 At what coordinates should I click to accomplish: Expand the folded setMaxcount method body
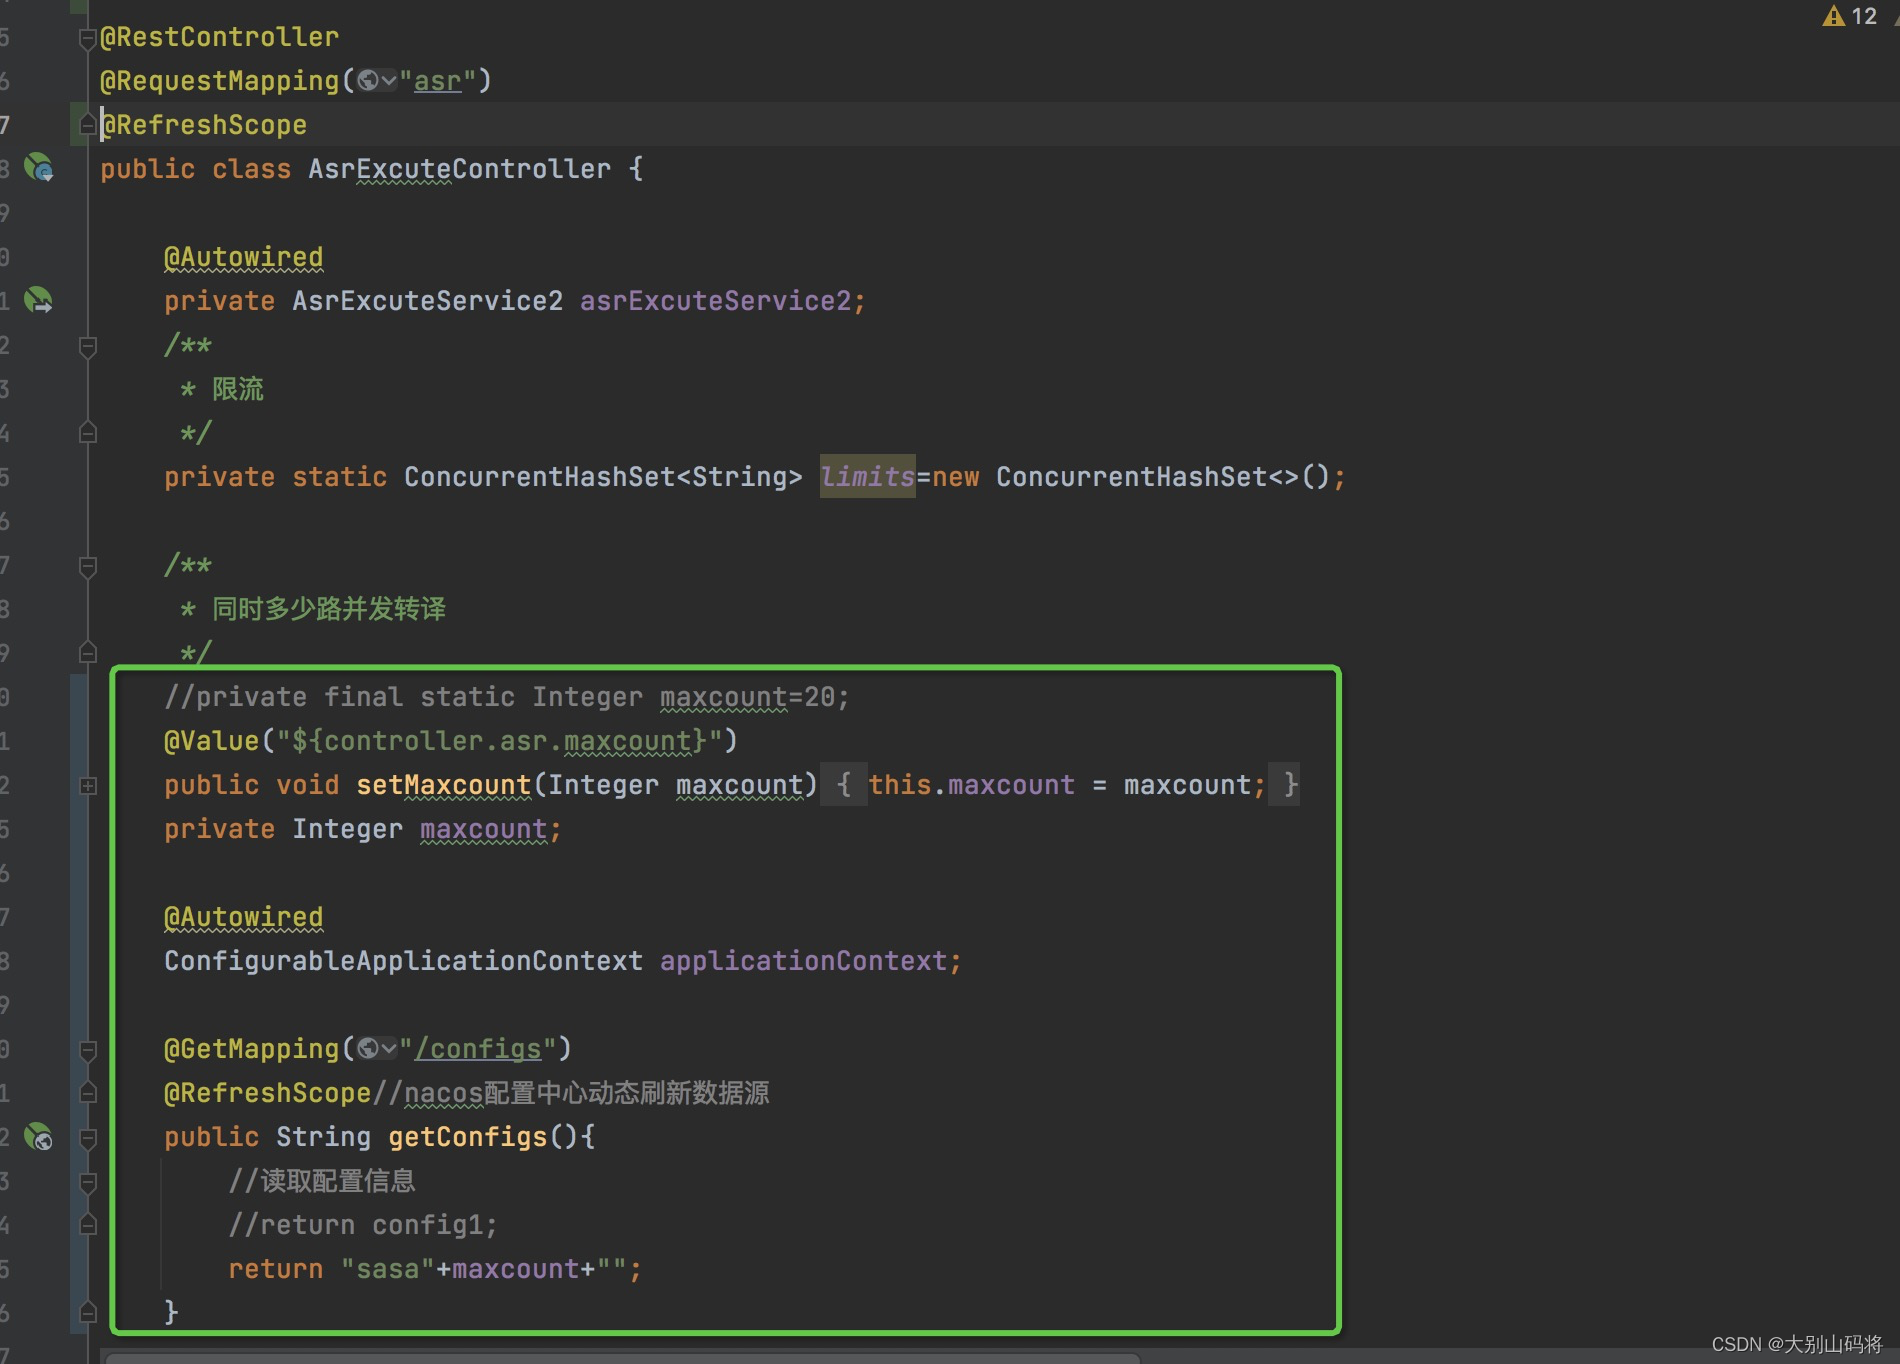click(88, 786)
